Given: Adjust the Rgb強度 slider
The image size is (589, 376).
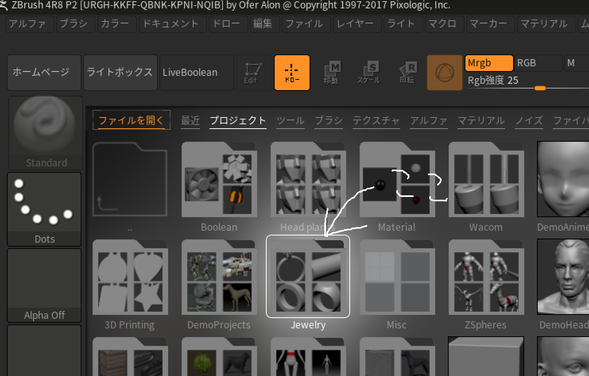Looking at the screenshot, I should (x=527, y=82).
